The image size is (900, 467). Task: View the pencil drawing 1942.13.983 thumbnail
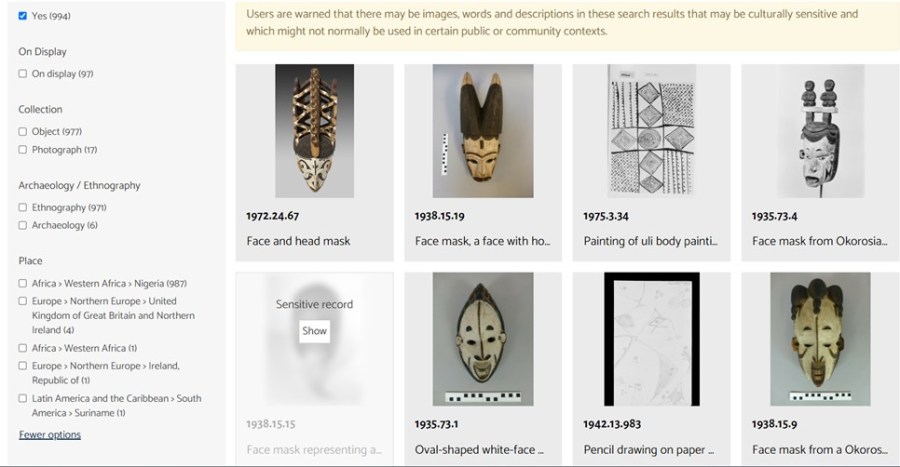click(x=652, y=338)
